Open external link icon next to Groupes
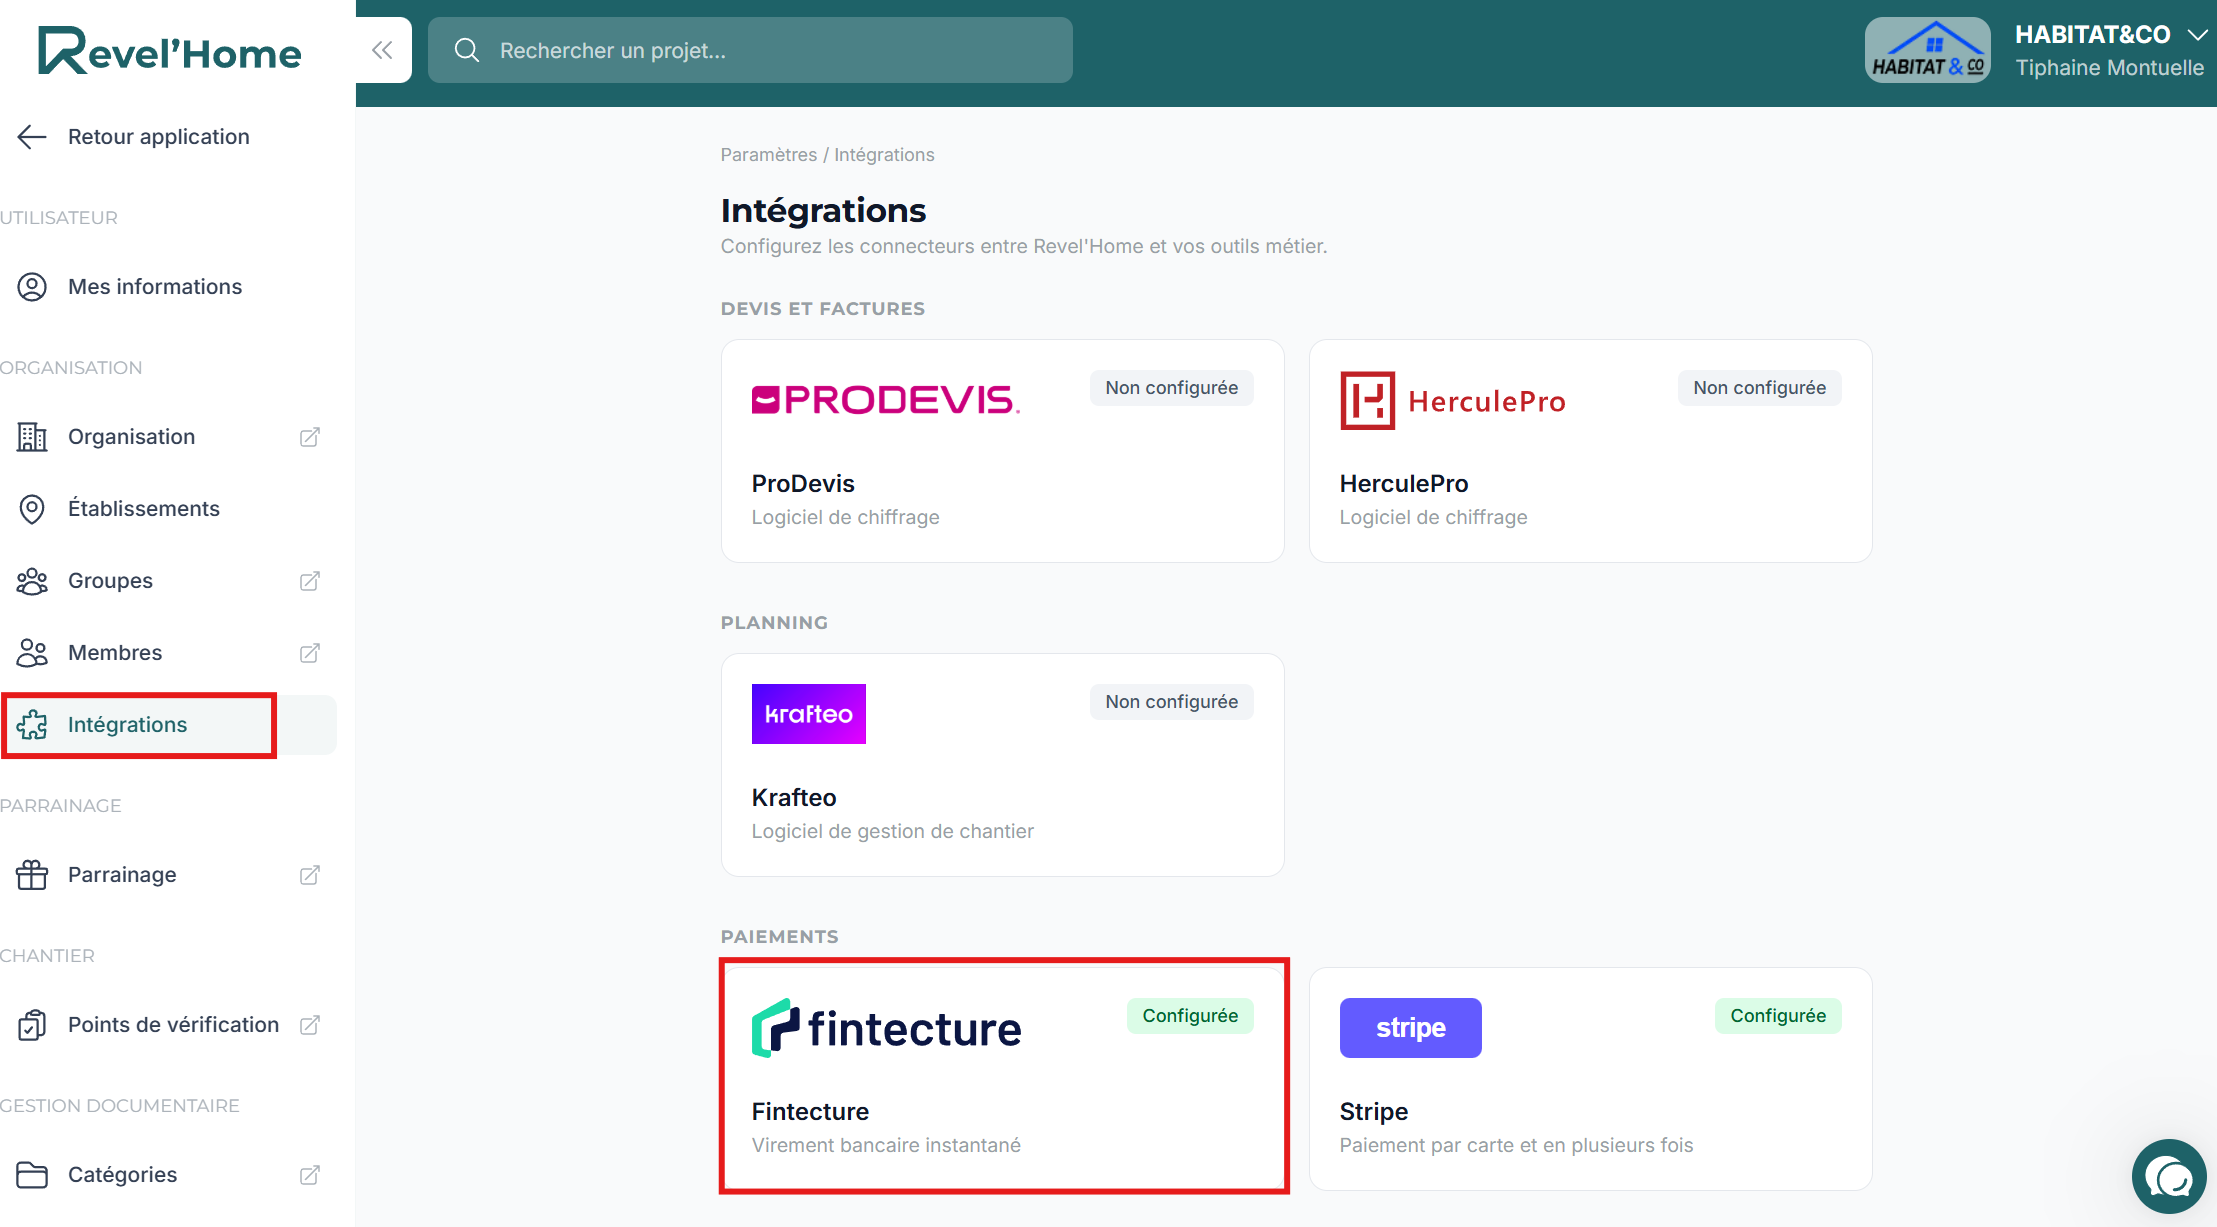The height and width of the screenshot is (1227, 2217). click(310, 581)
